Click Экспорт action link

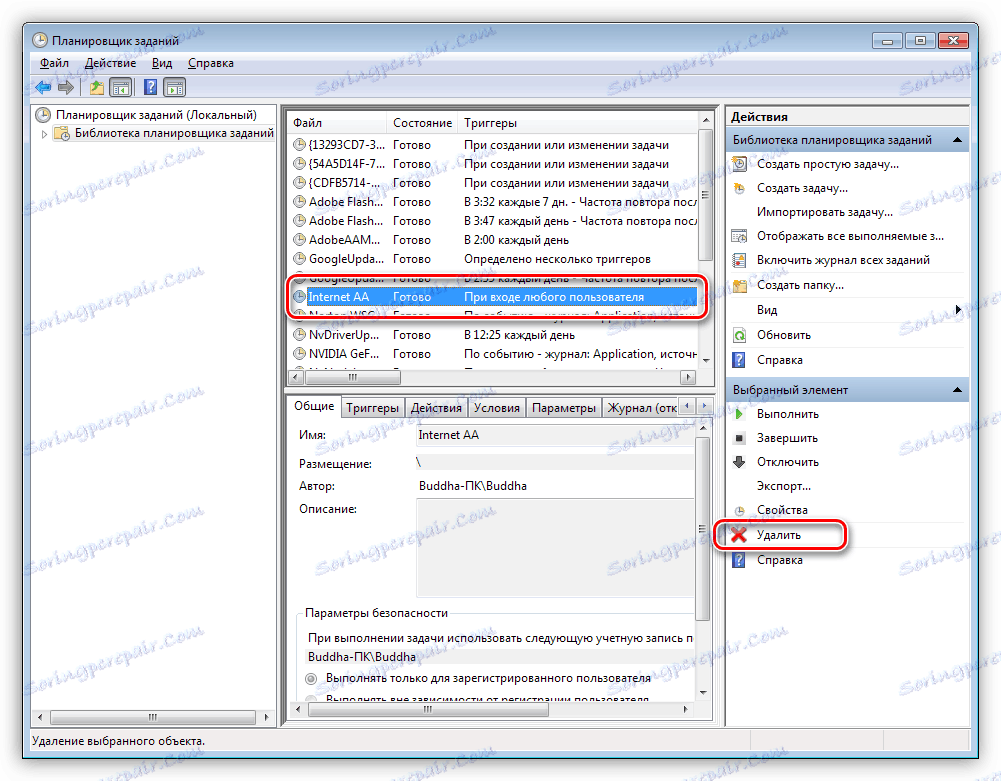click(784, 487)
